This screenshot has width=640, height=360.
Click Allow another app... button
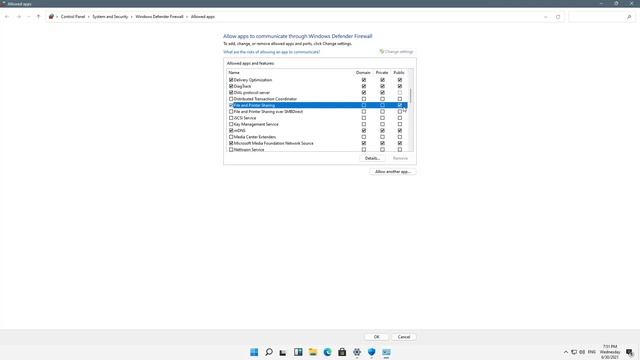click(393, 172)
